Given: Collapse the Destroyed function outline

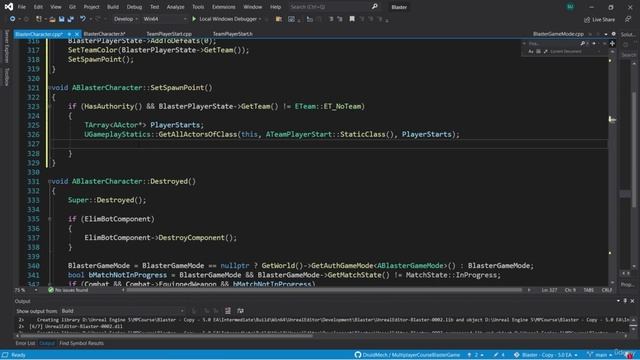Looking at the screenshot, I should 49,181.
